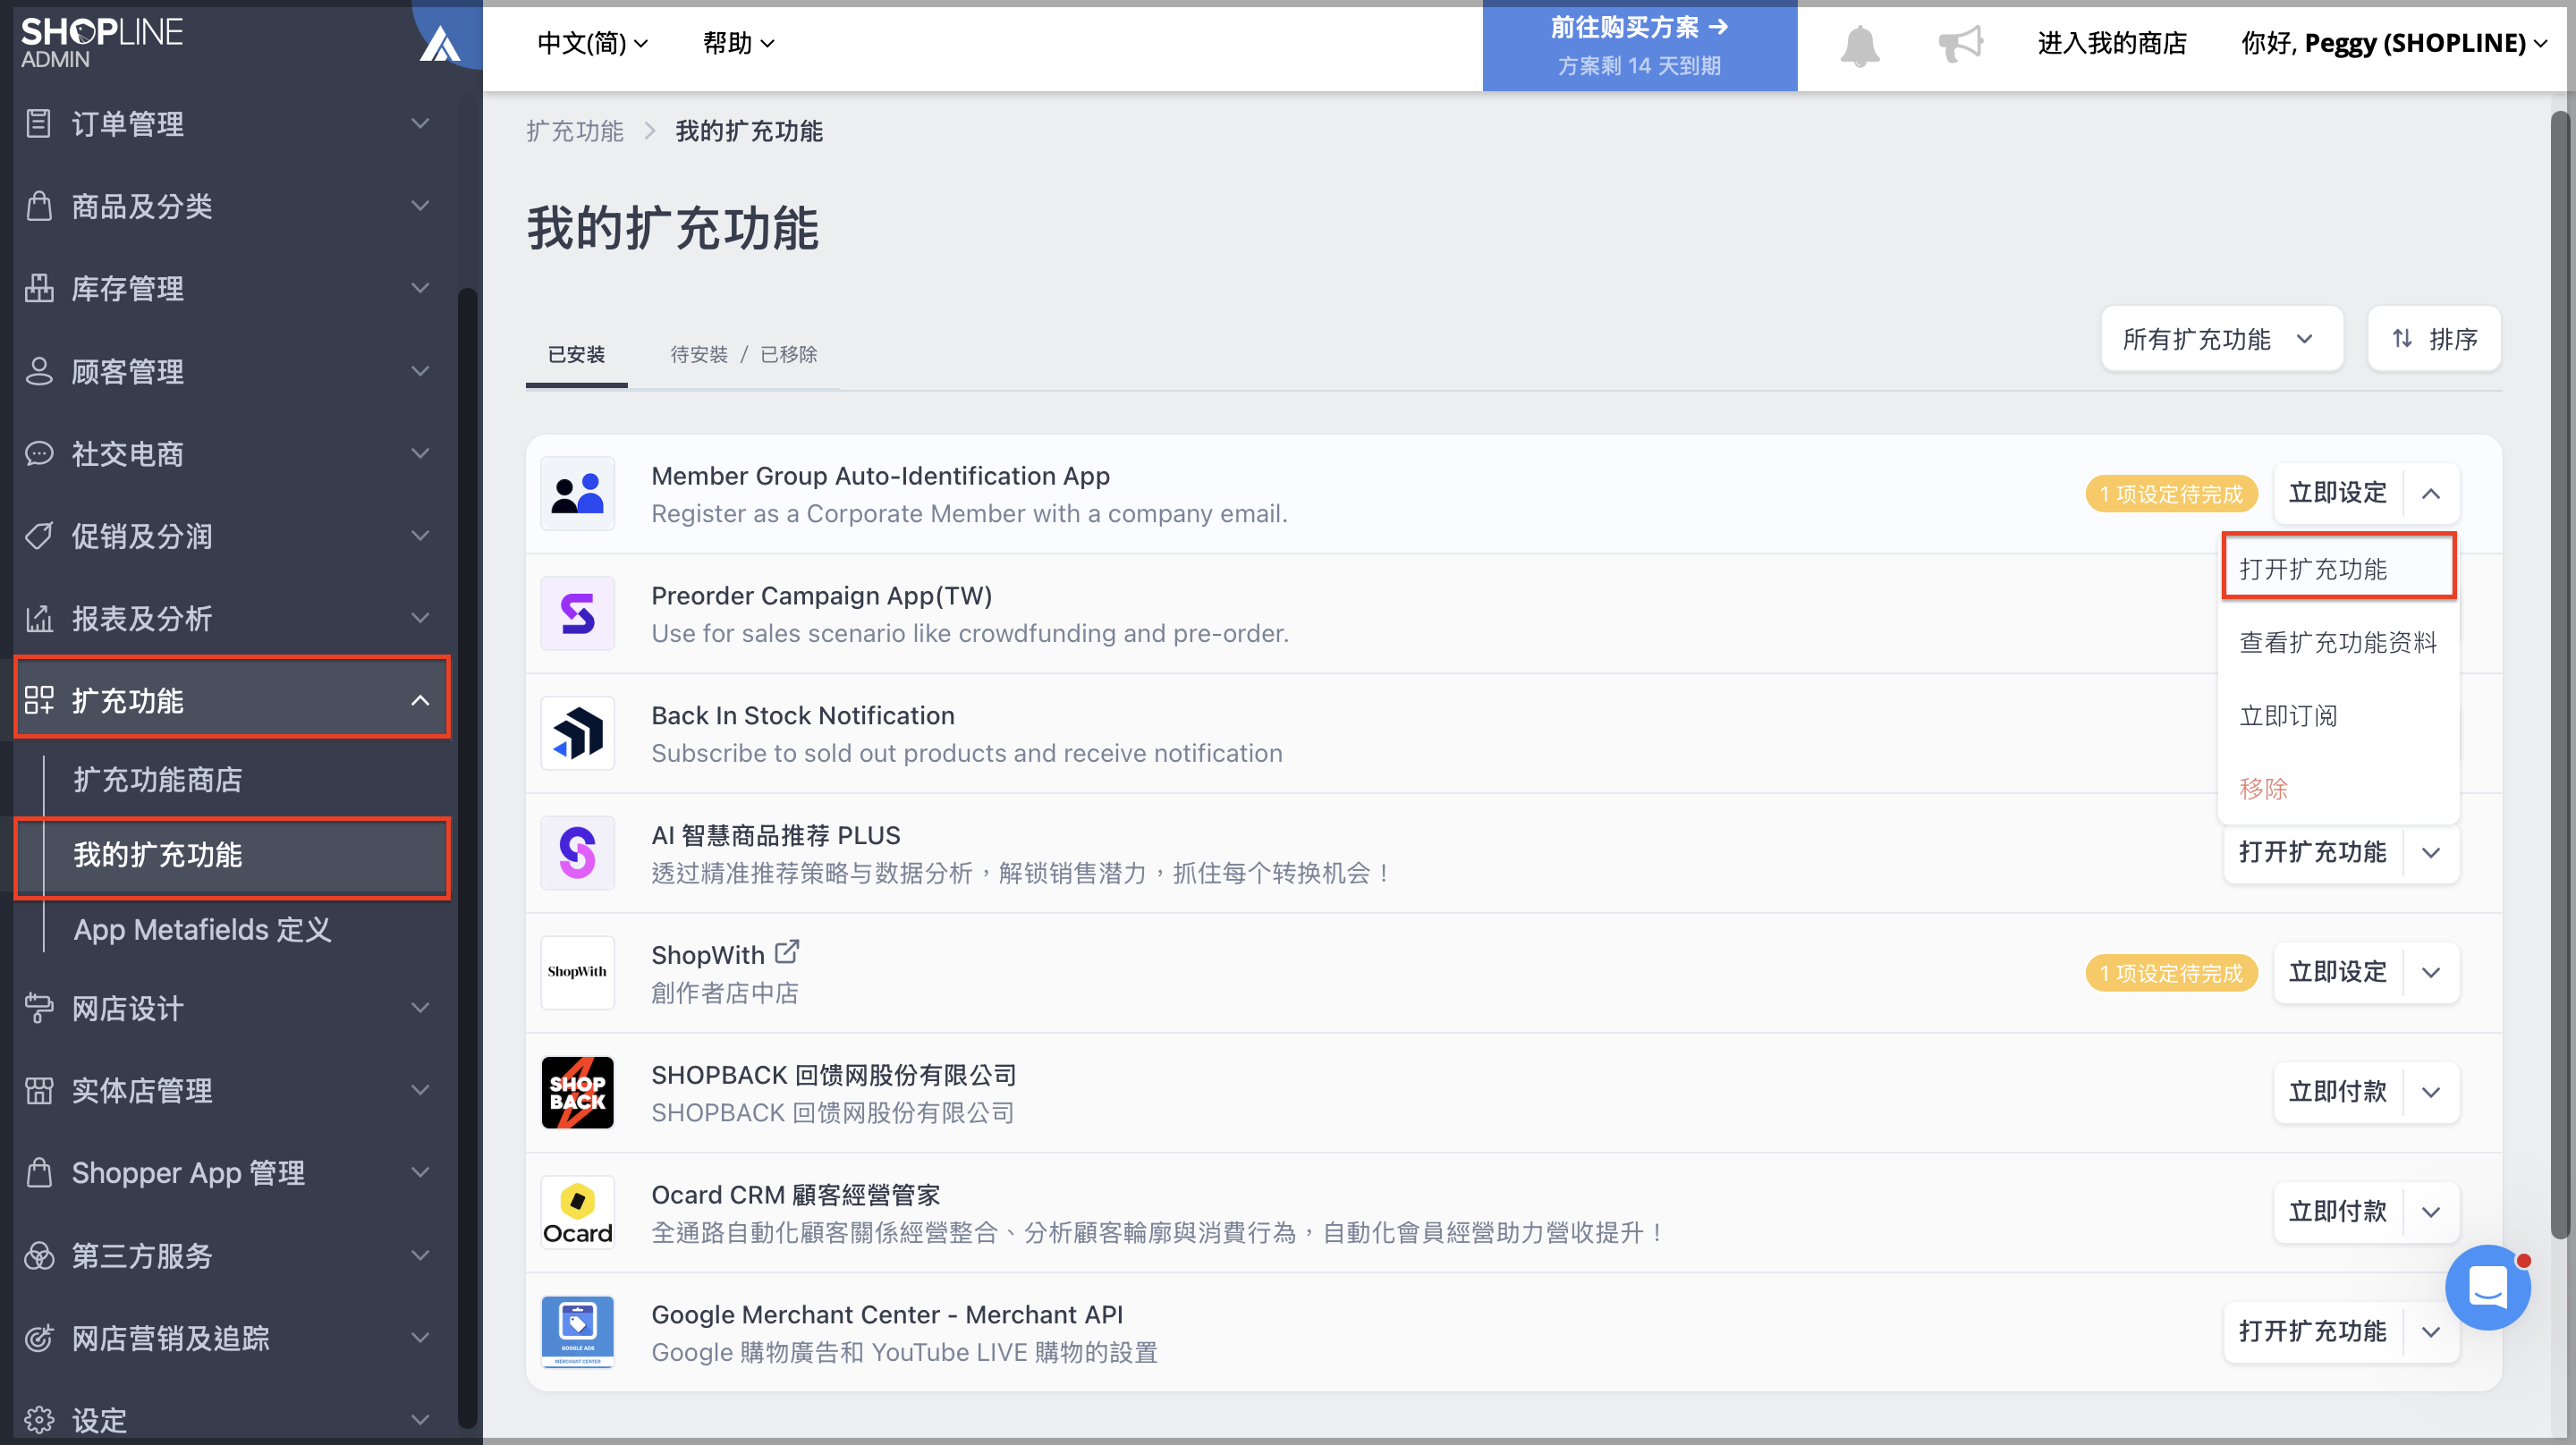Open the 所有扩充功能 filter dropdown
The image size is (2576, 1445).
(x=2221, y=339)
